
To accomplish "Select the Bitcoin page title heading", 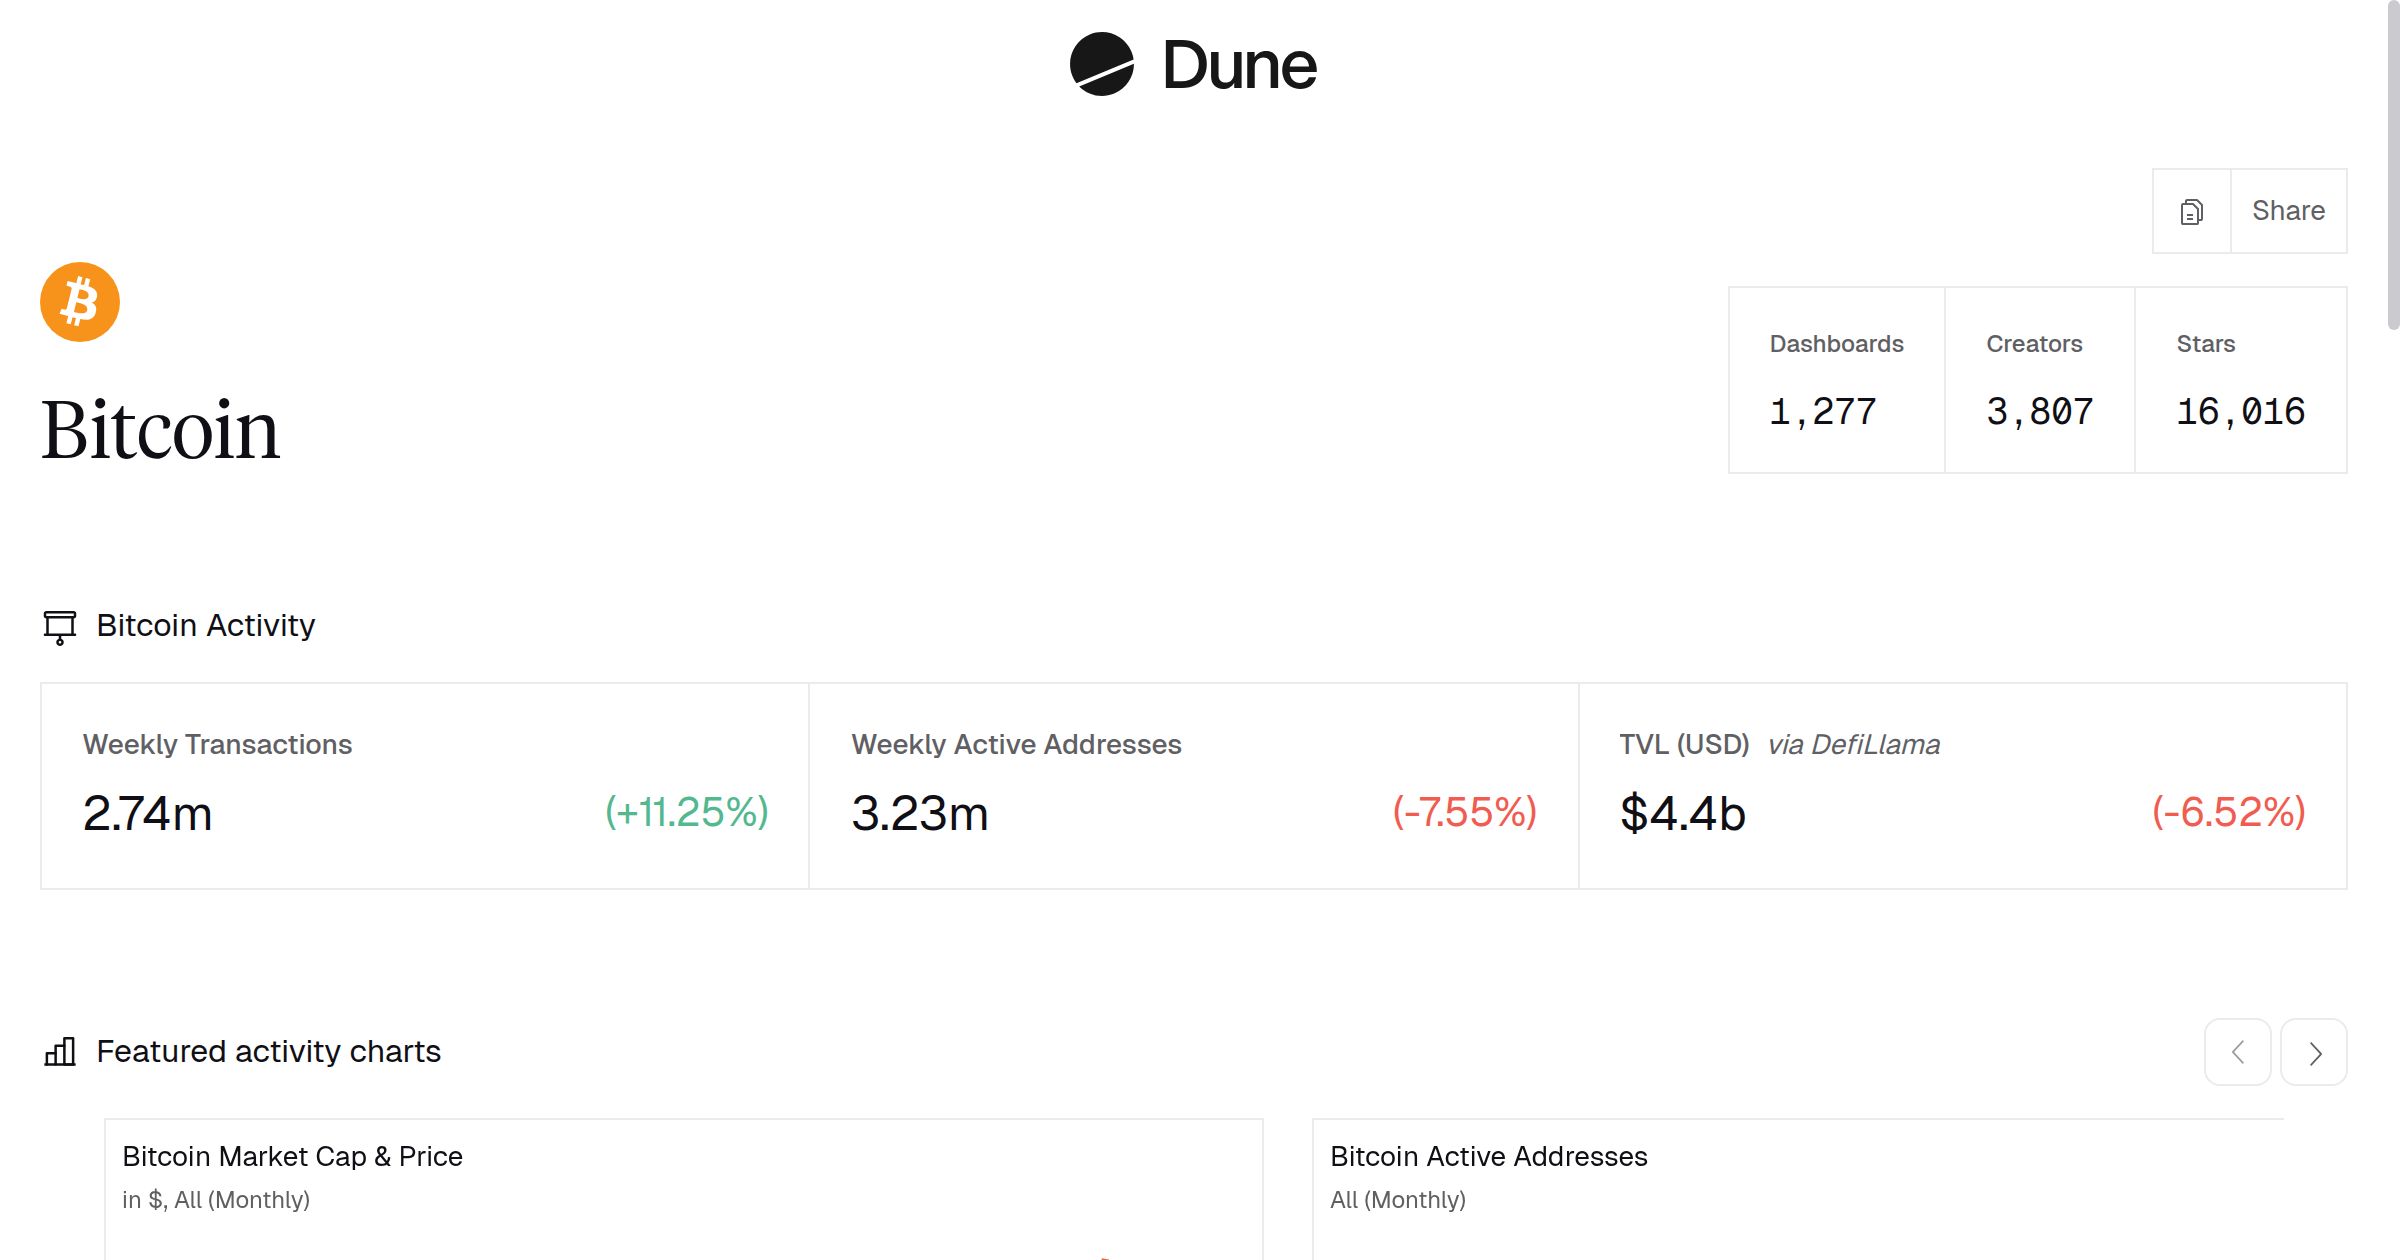I will [160, 430].
